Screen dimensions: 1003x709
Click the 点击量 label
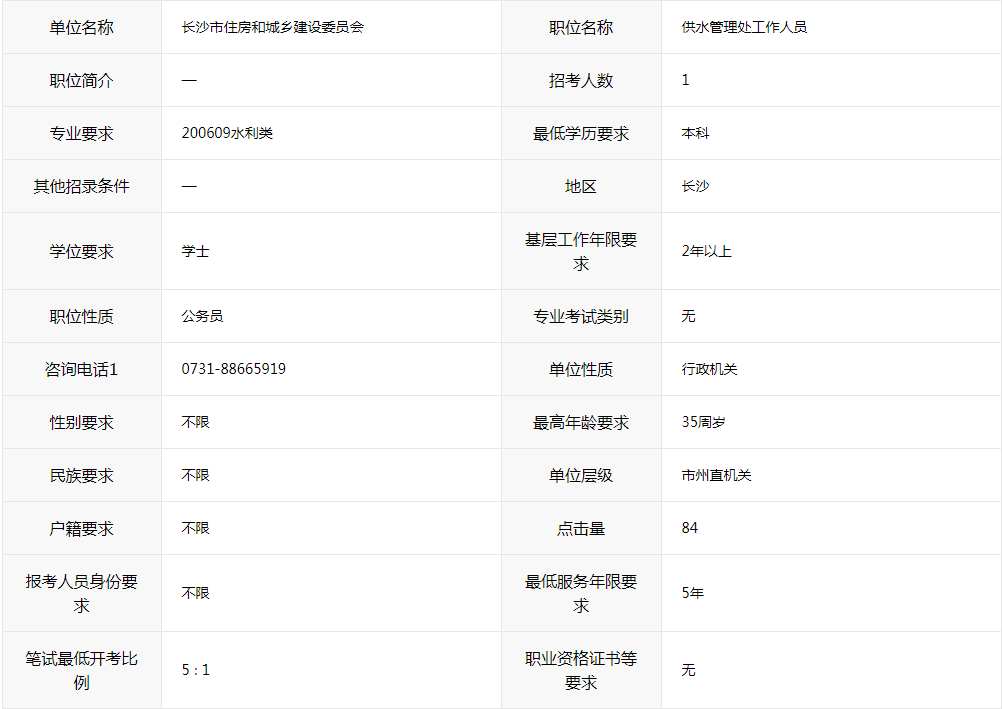(x=581, y=529)
